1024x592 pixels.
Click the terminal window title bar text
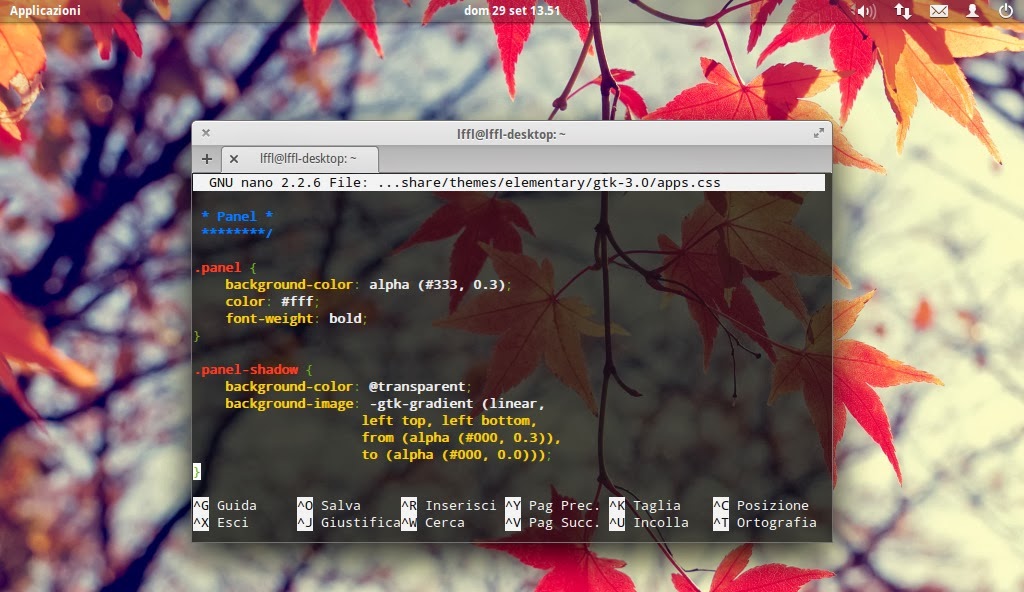coord(511,134)
